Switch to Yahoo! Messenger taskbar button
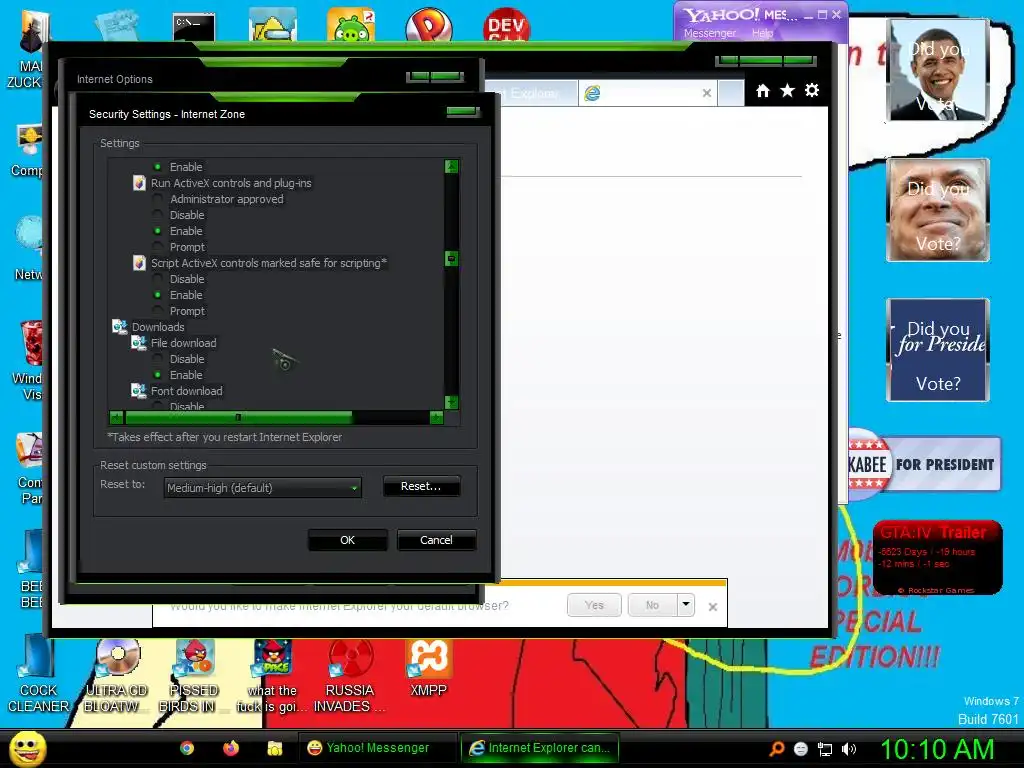This screenshot has width=1024, height=768. 377,748
